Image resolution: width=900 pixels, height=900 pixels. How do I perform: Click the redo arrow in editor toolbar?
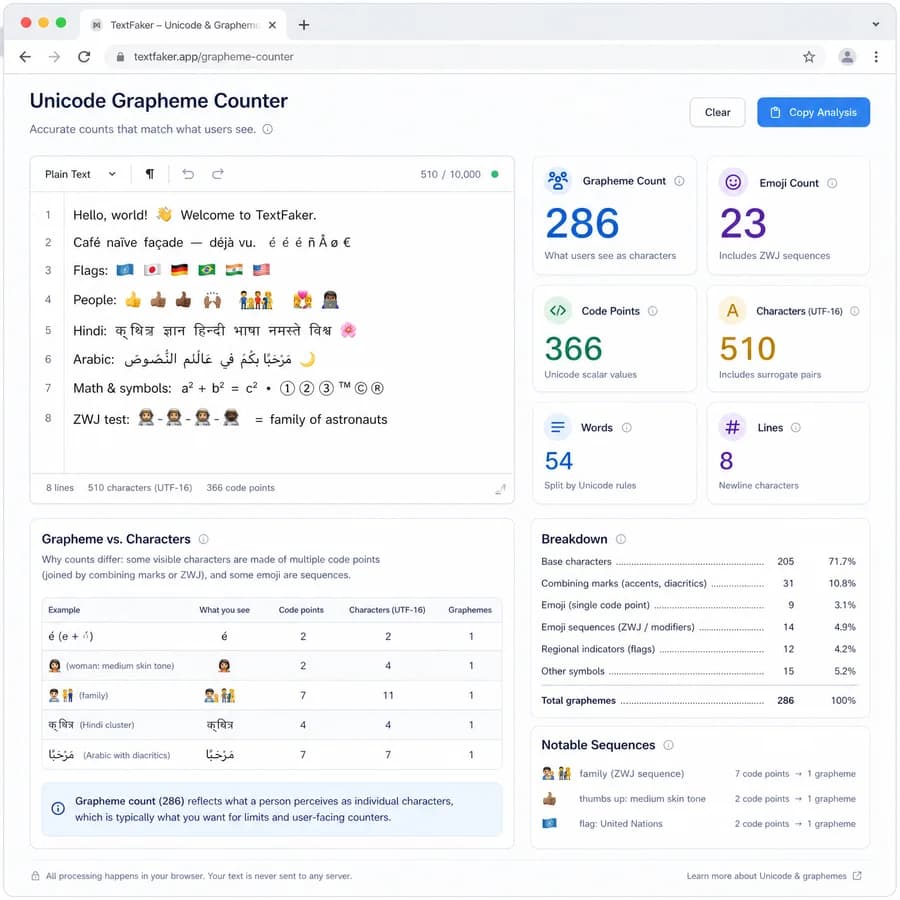(x=218, y=174)
